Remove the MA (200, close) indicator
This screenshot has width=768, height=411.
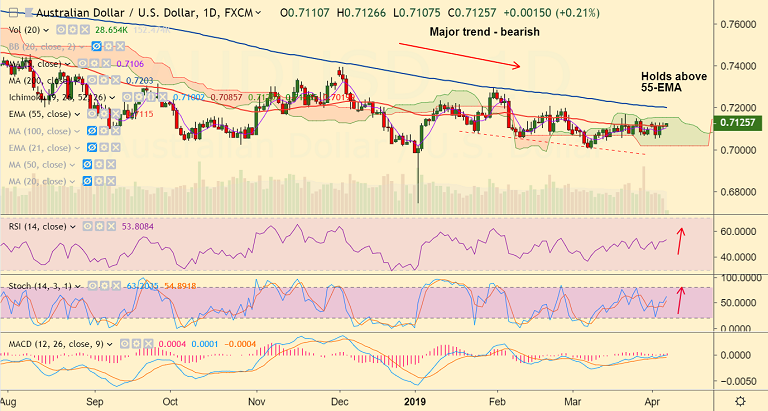tap(116, 80)
